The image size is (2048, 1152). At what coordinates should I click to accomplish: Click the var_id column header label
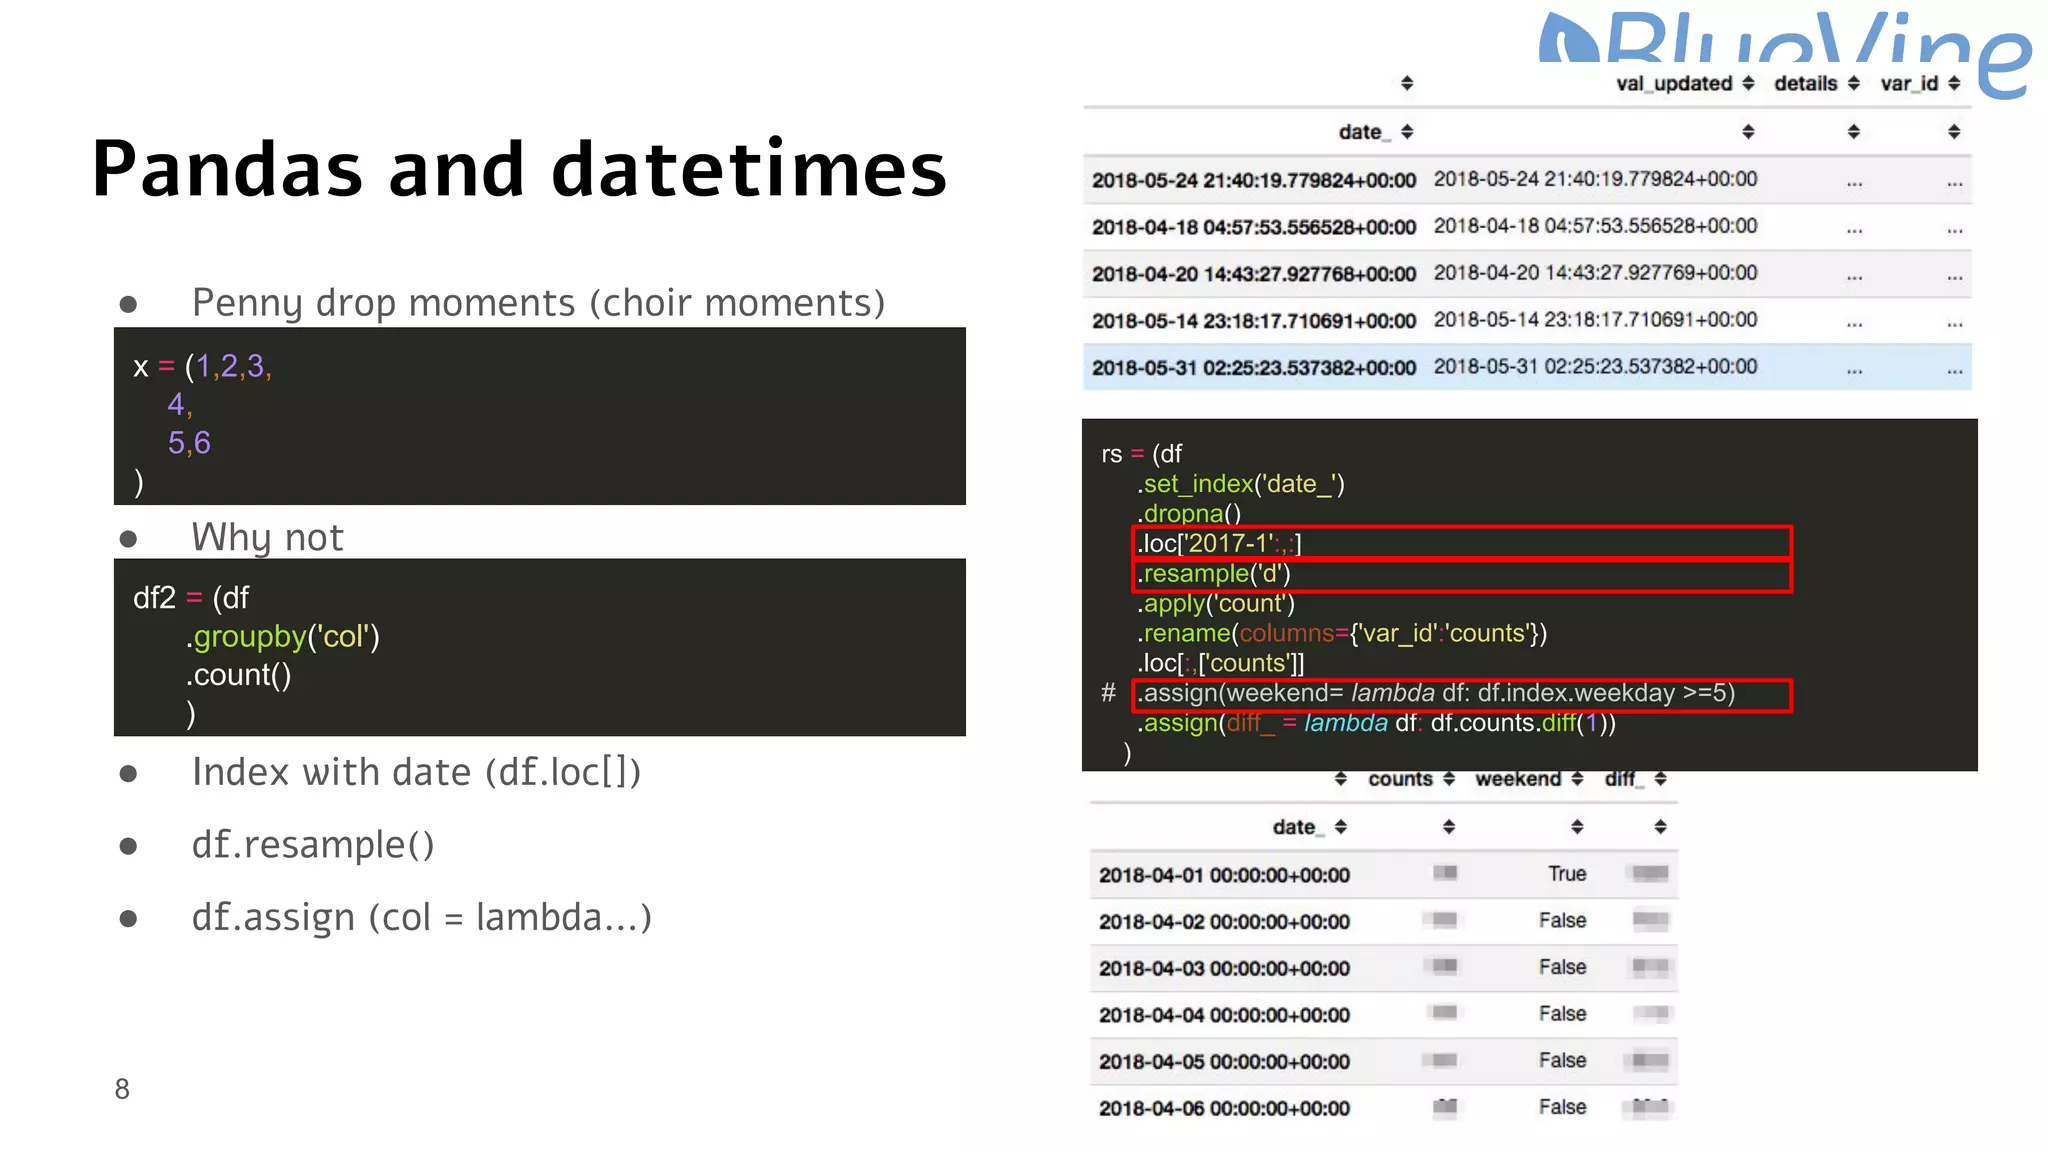coord(1909,84)
